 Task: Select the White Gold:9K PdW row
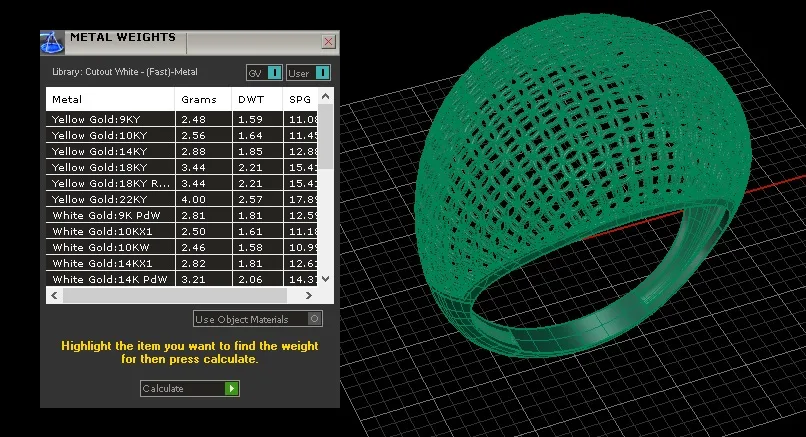pyautogui.click(x=182, y=215)
